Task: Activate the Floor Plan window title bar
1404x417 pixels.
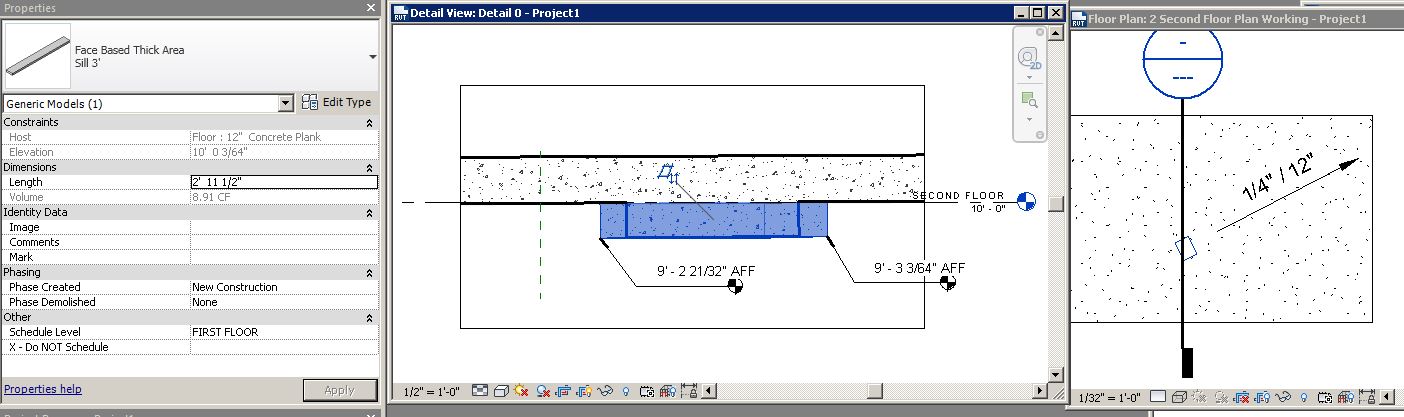Action: pyautogui.click(x=1236, y=18)
